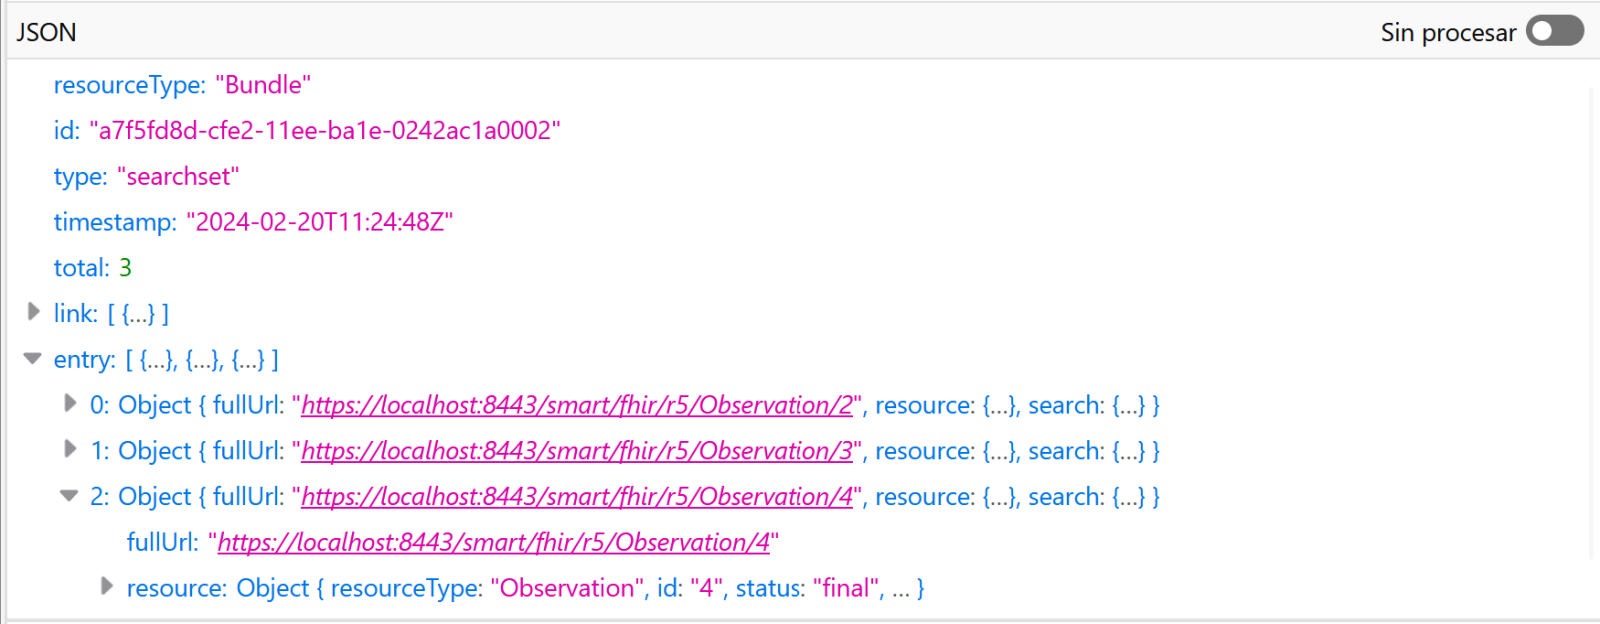1600x624 pixels.
Task: Click the entry key label
Action: [84, 360]
